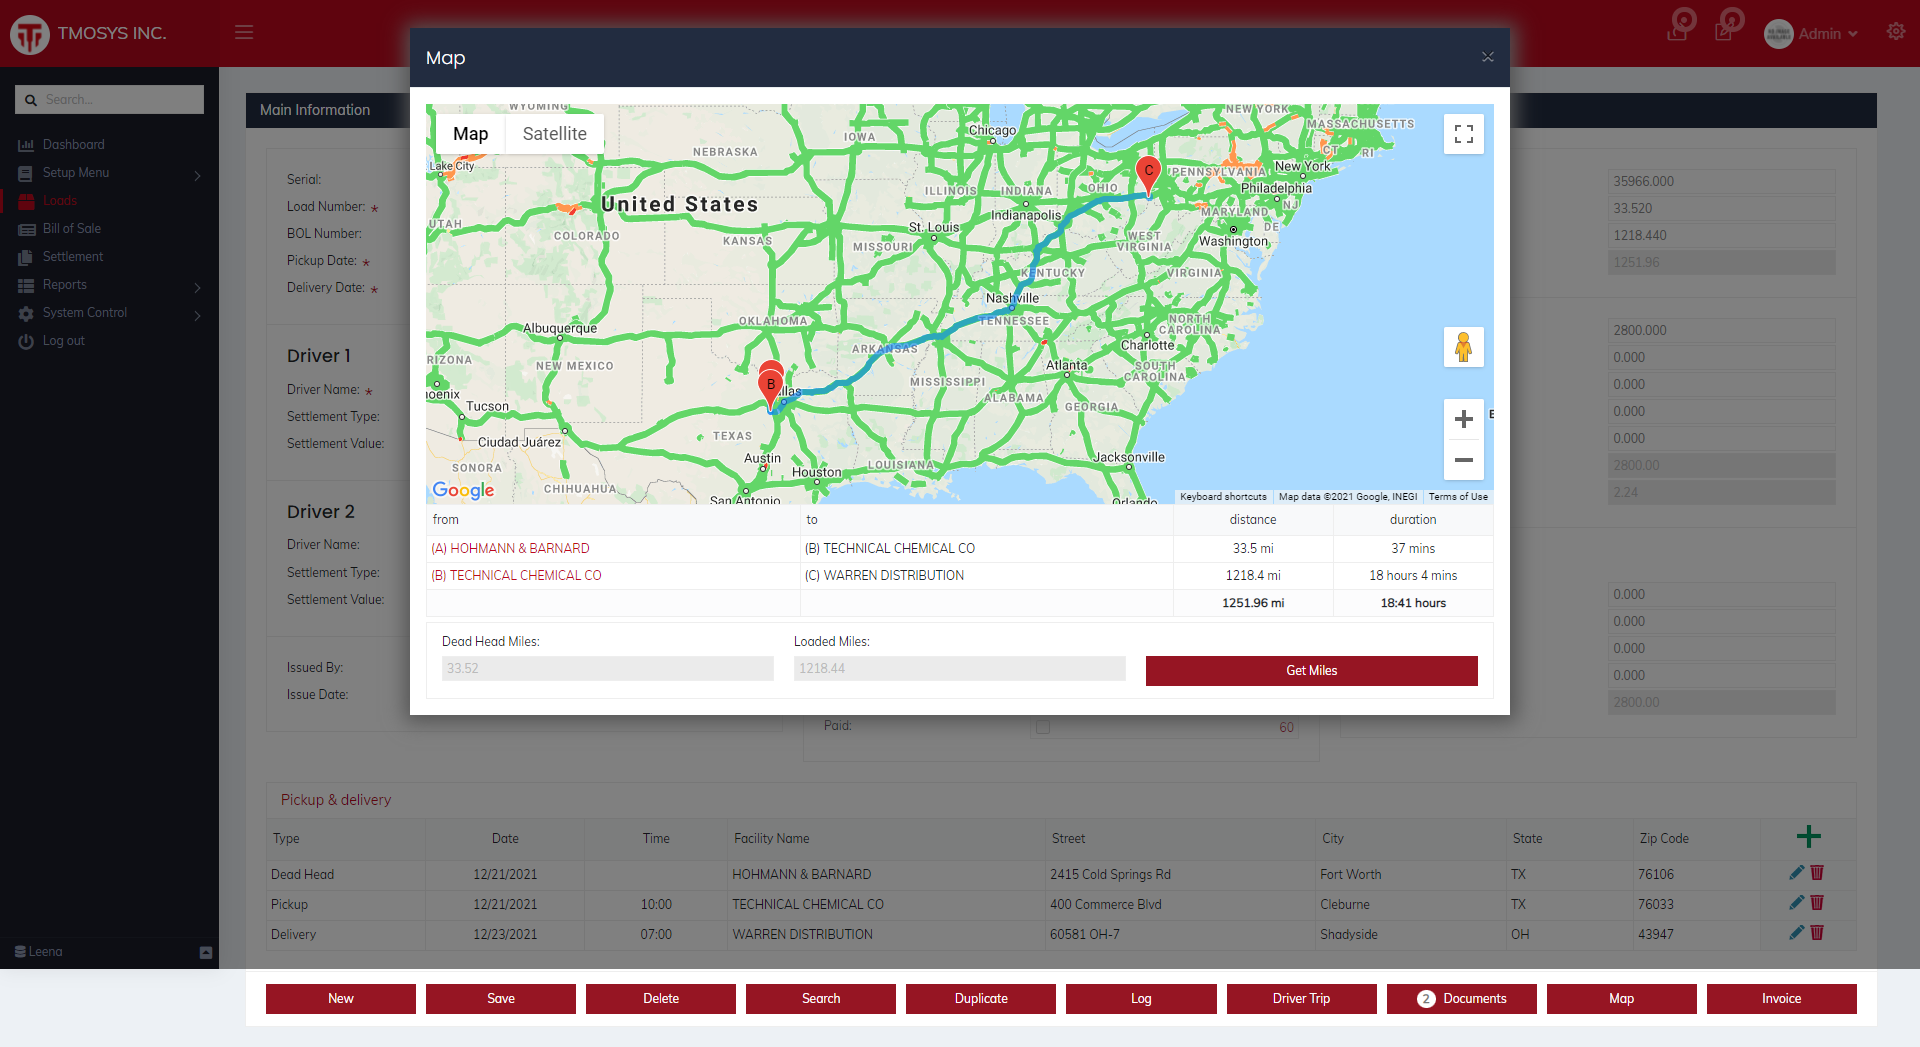
Task: Open the header edit notification icon
Action: (x=1729, y=26)
